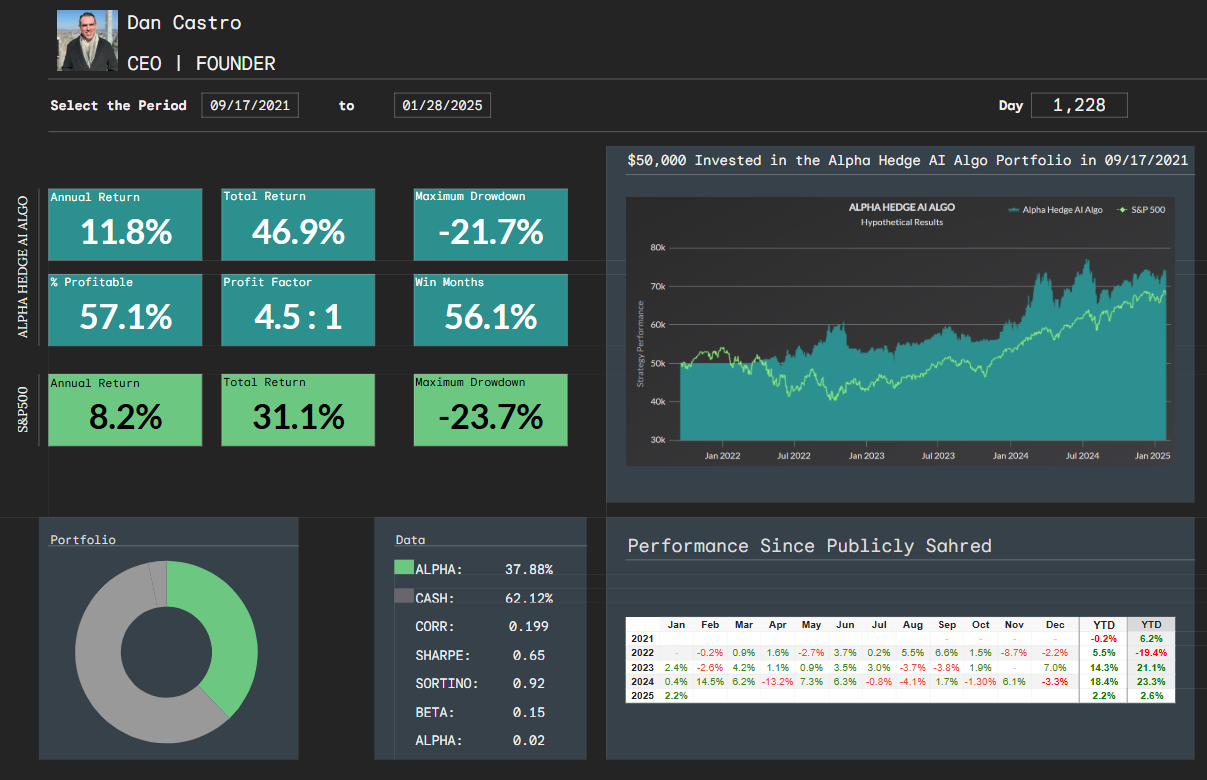1207x780 pixels.
Task: Click the 14.5% cell for Feb 2024
Action: (x=709, y=681)
